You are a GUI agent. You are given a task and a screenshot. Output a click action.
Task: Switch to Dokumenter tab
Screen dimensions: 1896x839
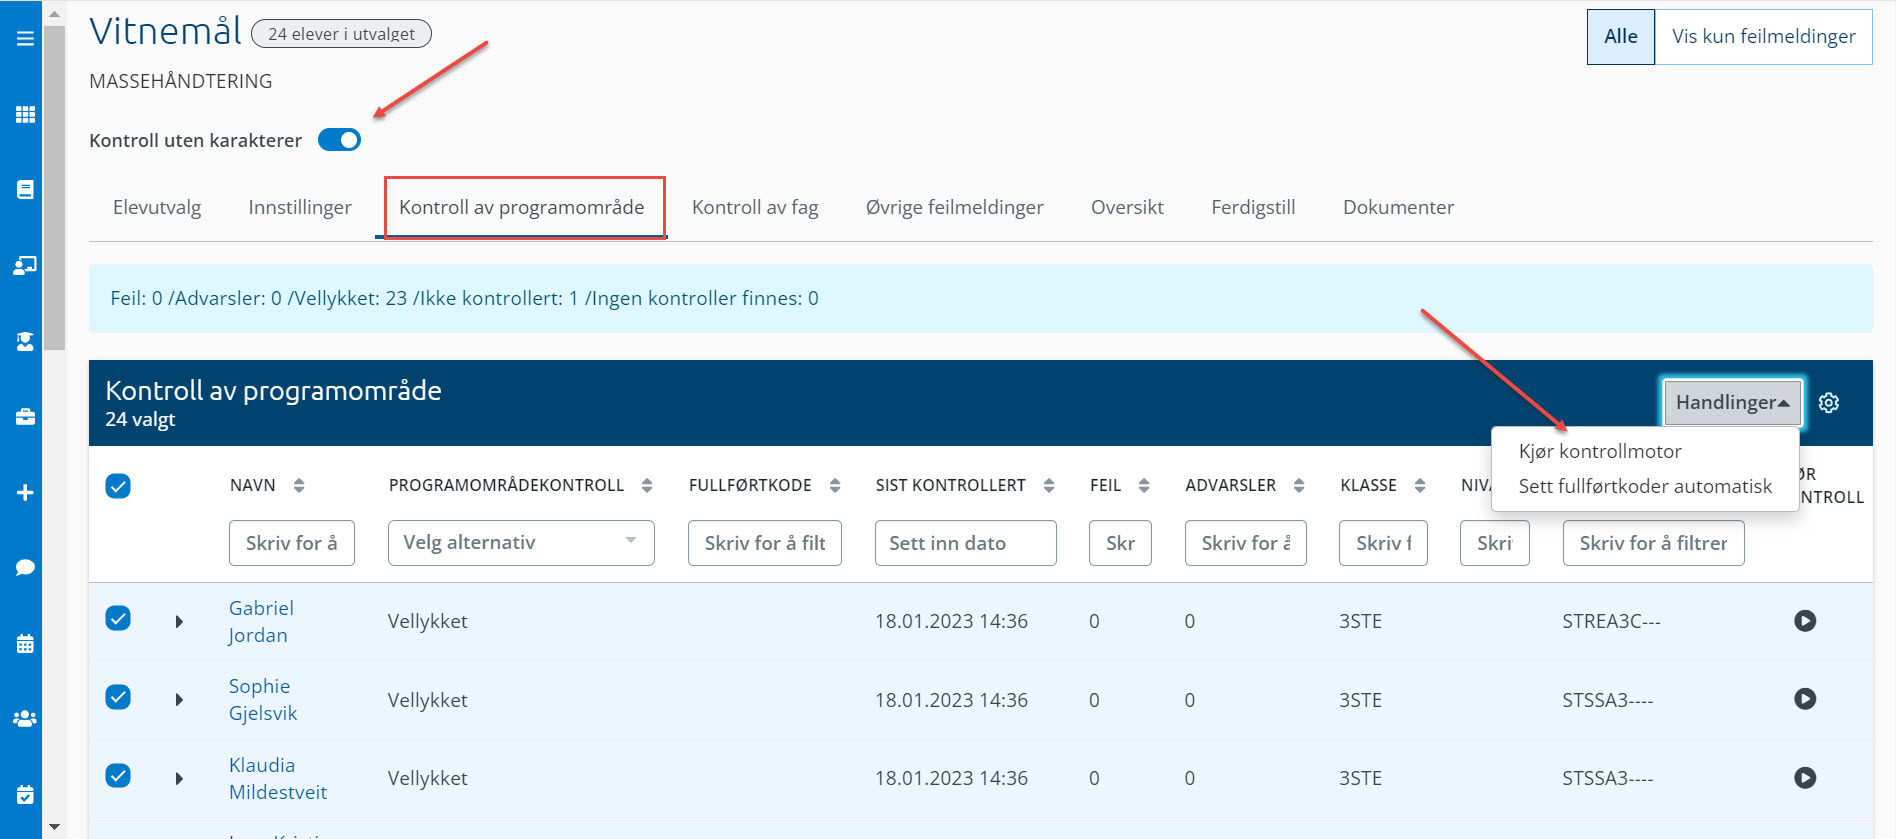point(1398,207)
